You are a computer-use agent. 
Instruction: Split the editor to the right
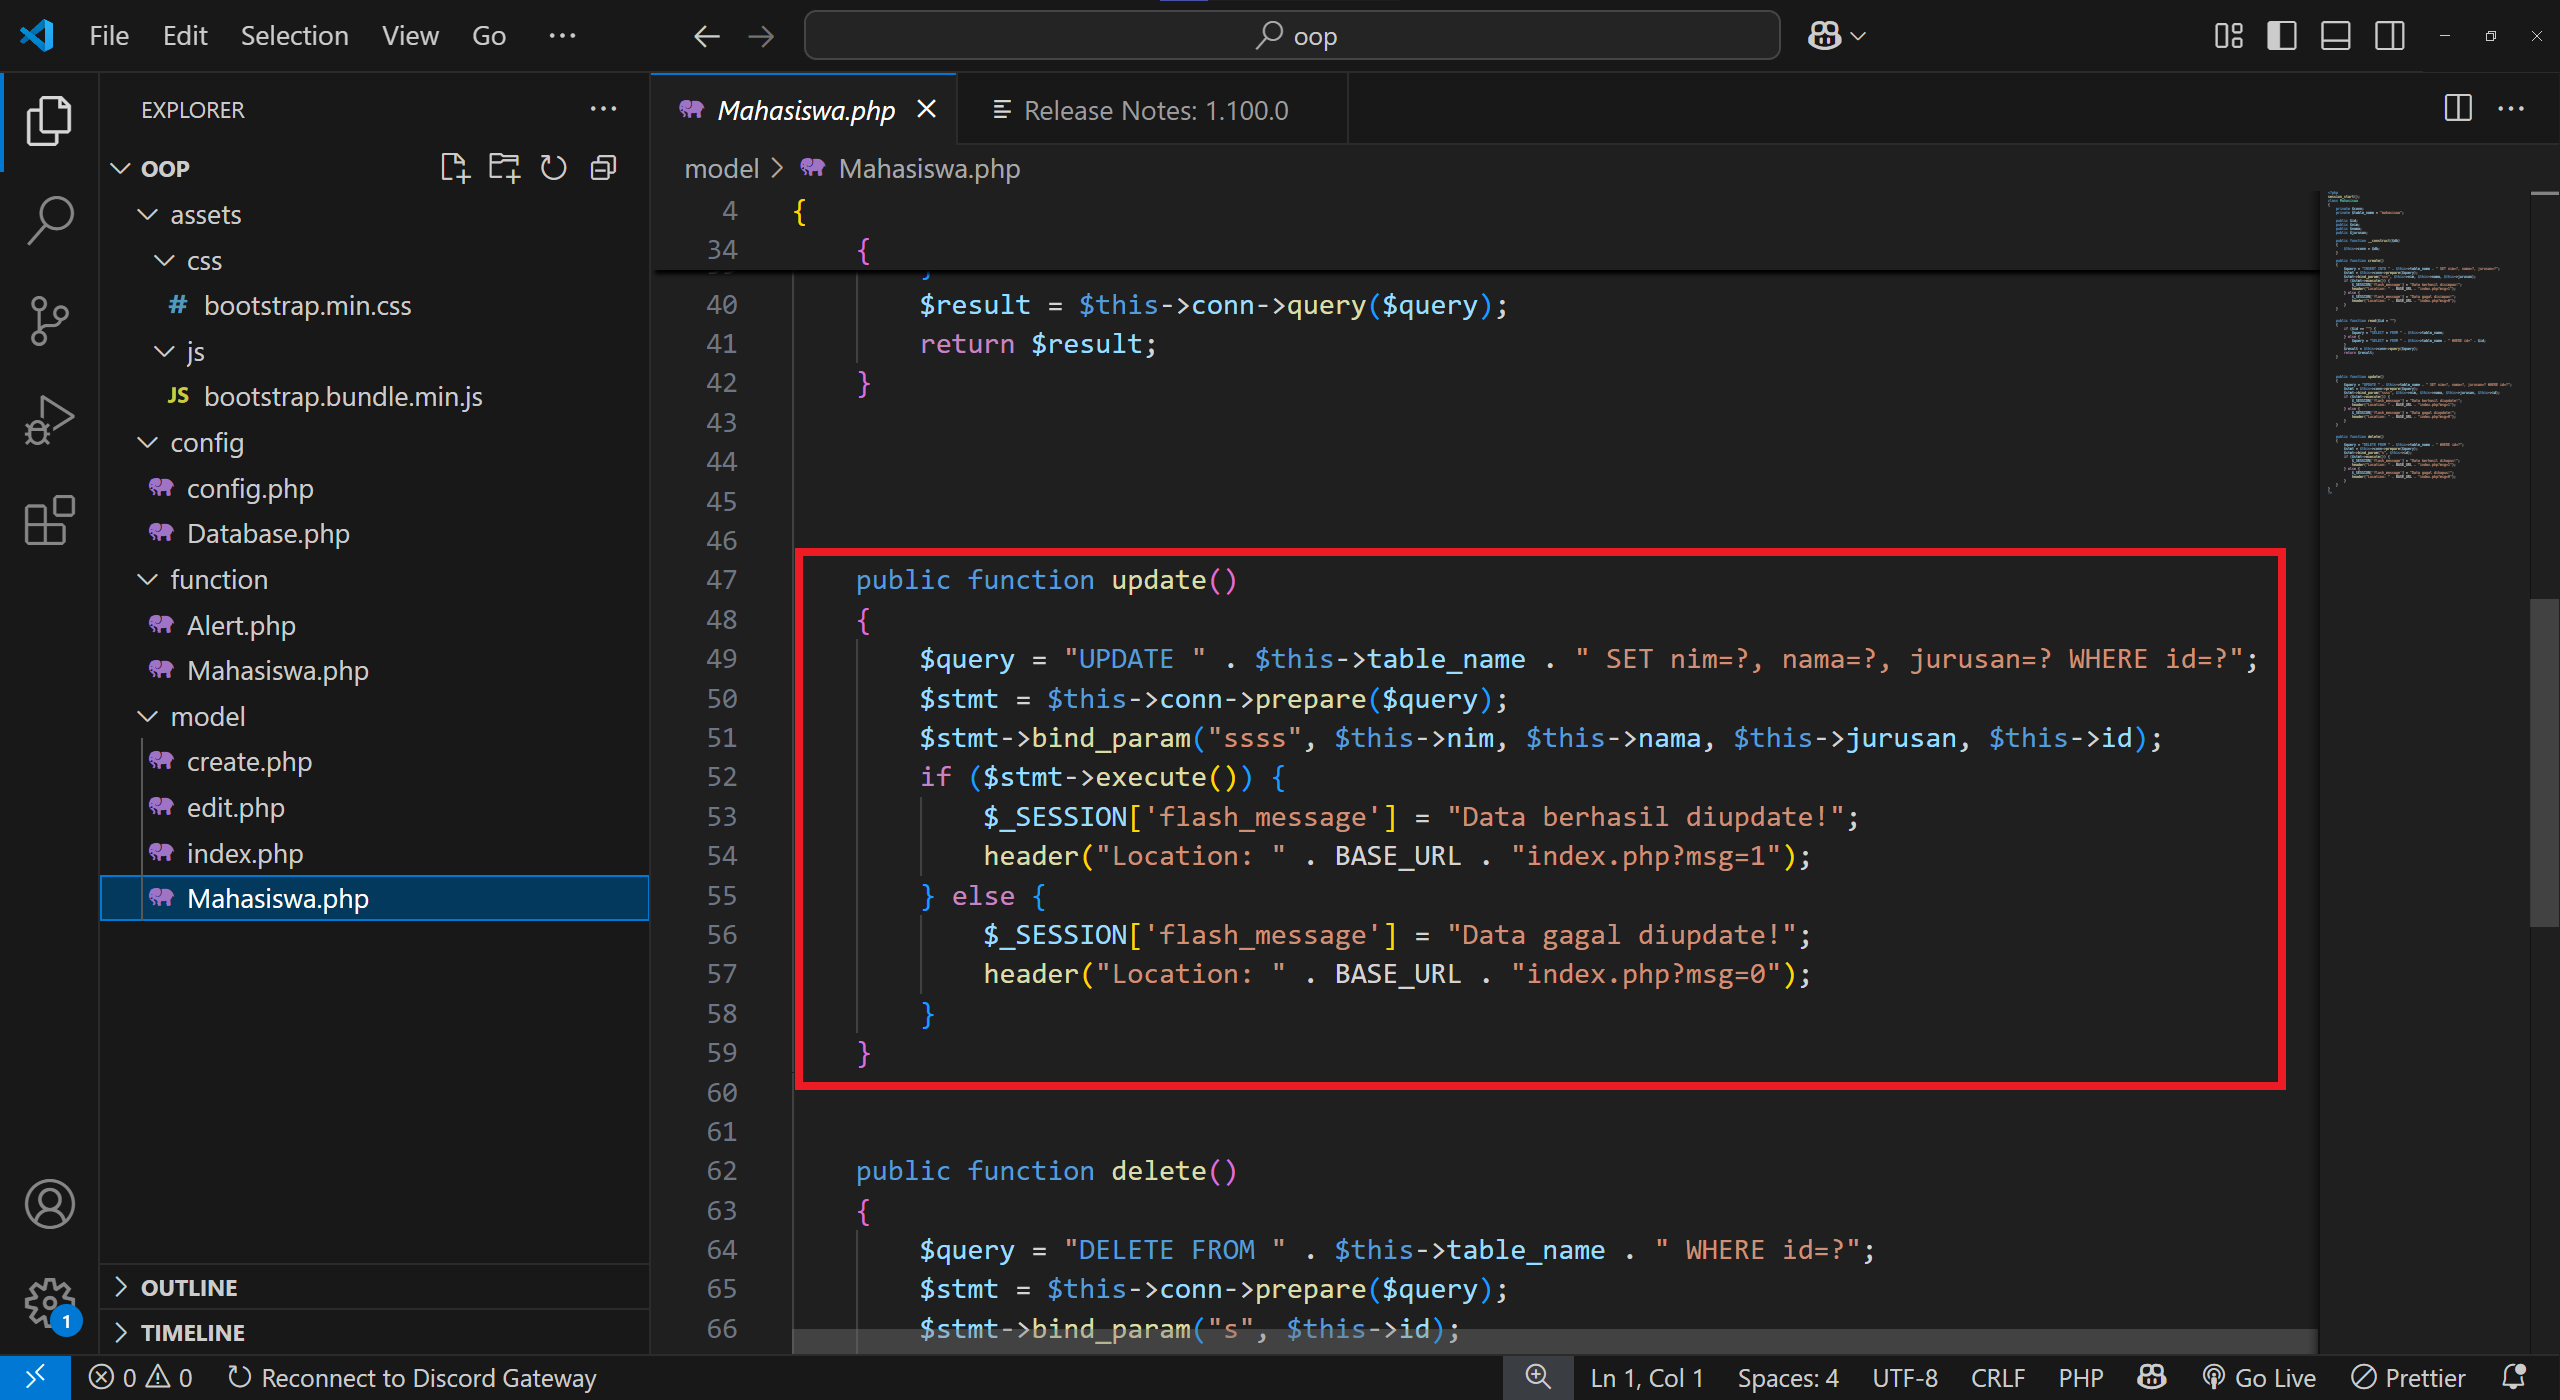(x=2457, y=109)
